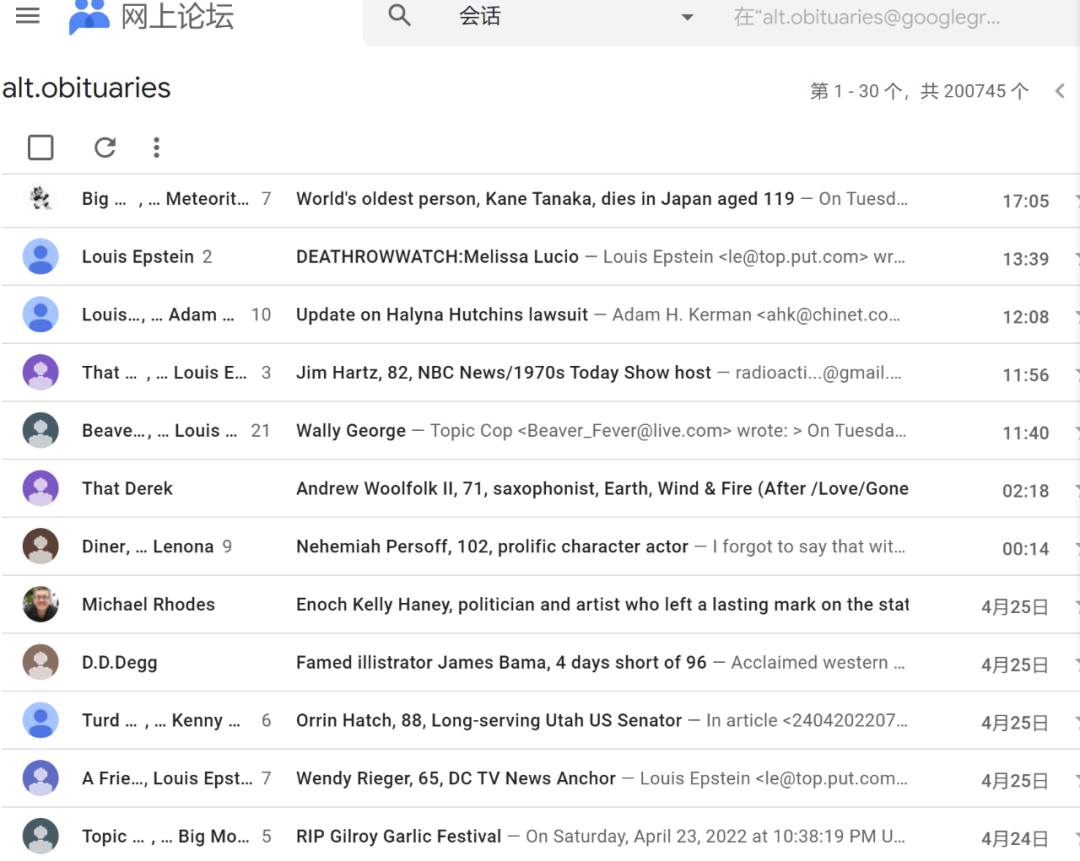Click senders 'Diner, ... Lenona'
Image resolution: width=1080 pixels, height=861 pixels.
click(x=147, y=546)
